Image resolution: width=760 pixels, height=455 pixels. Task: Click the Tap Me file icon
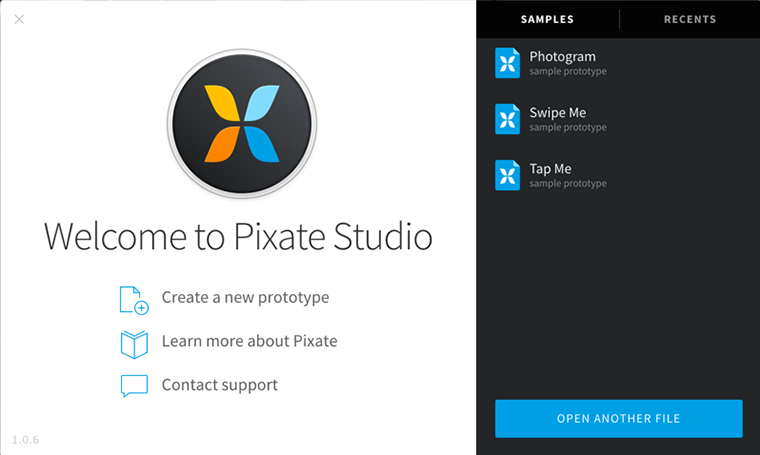point(507,175)
